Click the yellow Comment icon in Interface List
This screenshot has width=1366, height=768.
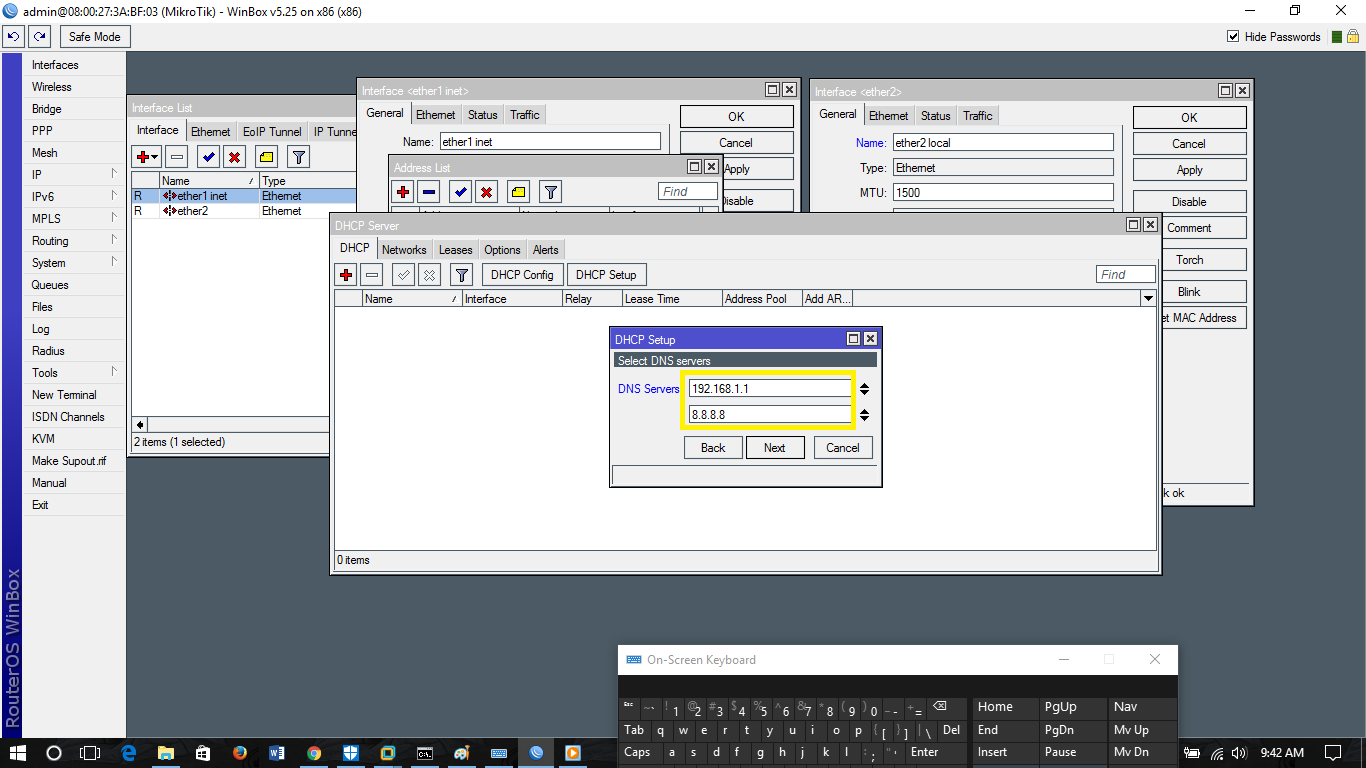point(266,157)
